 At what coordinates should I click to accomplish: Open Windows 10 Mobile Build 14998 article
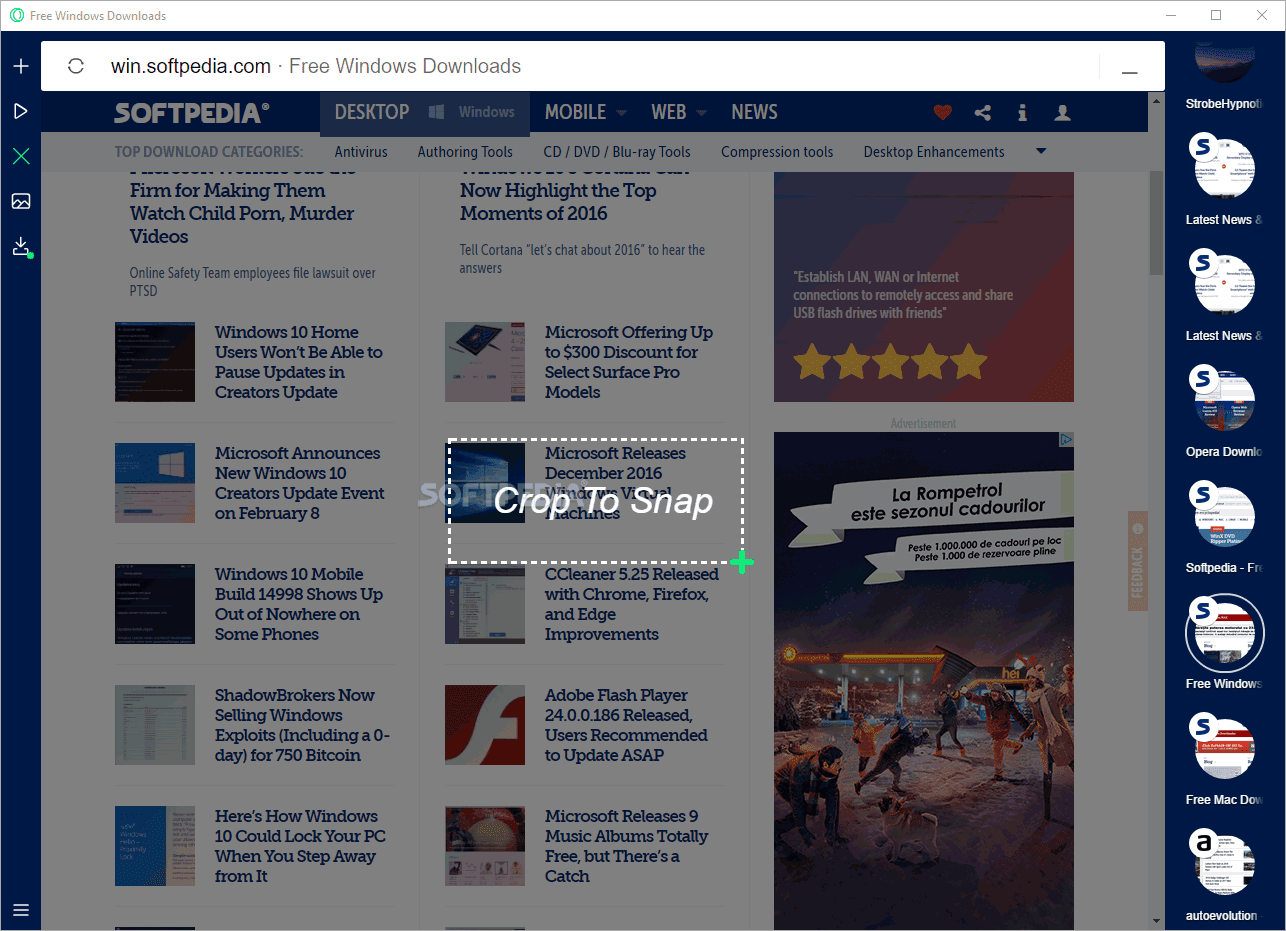pyautogui.click(x=299, y=604)
